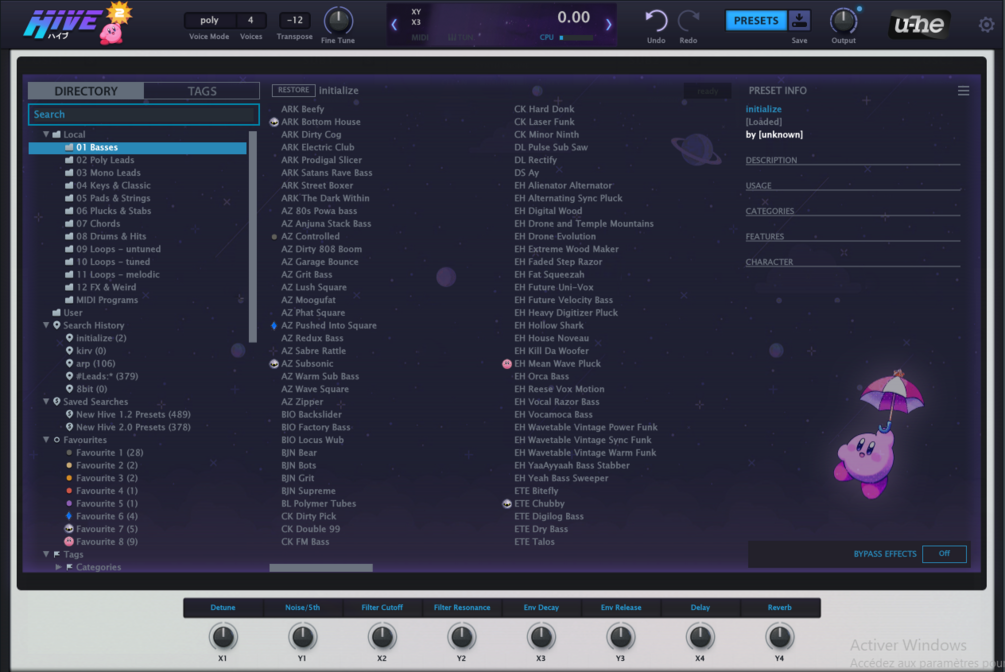Viewport: 1005px width, 672px height.
Task: Load the AZ Pushed Into Square preset
Action: pyautogui.click(x=328, y=326)
